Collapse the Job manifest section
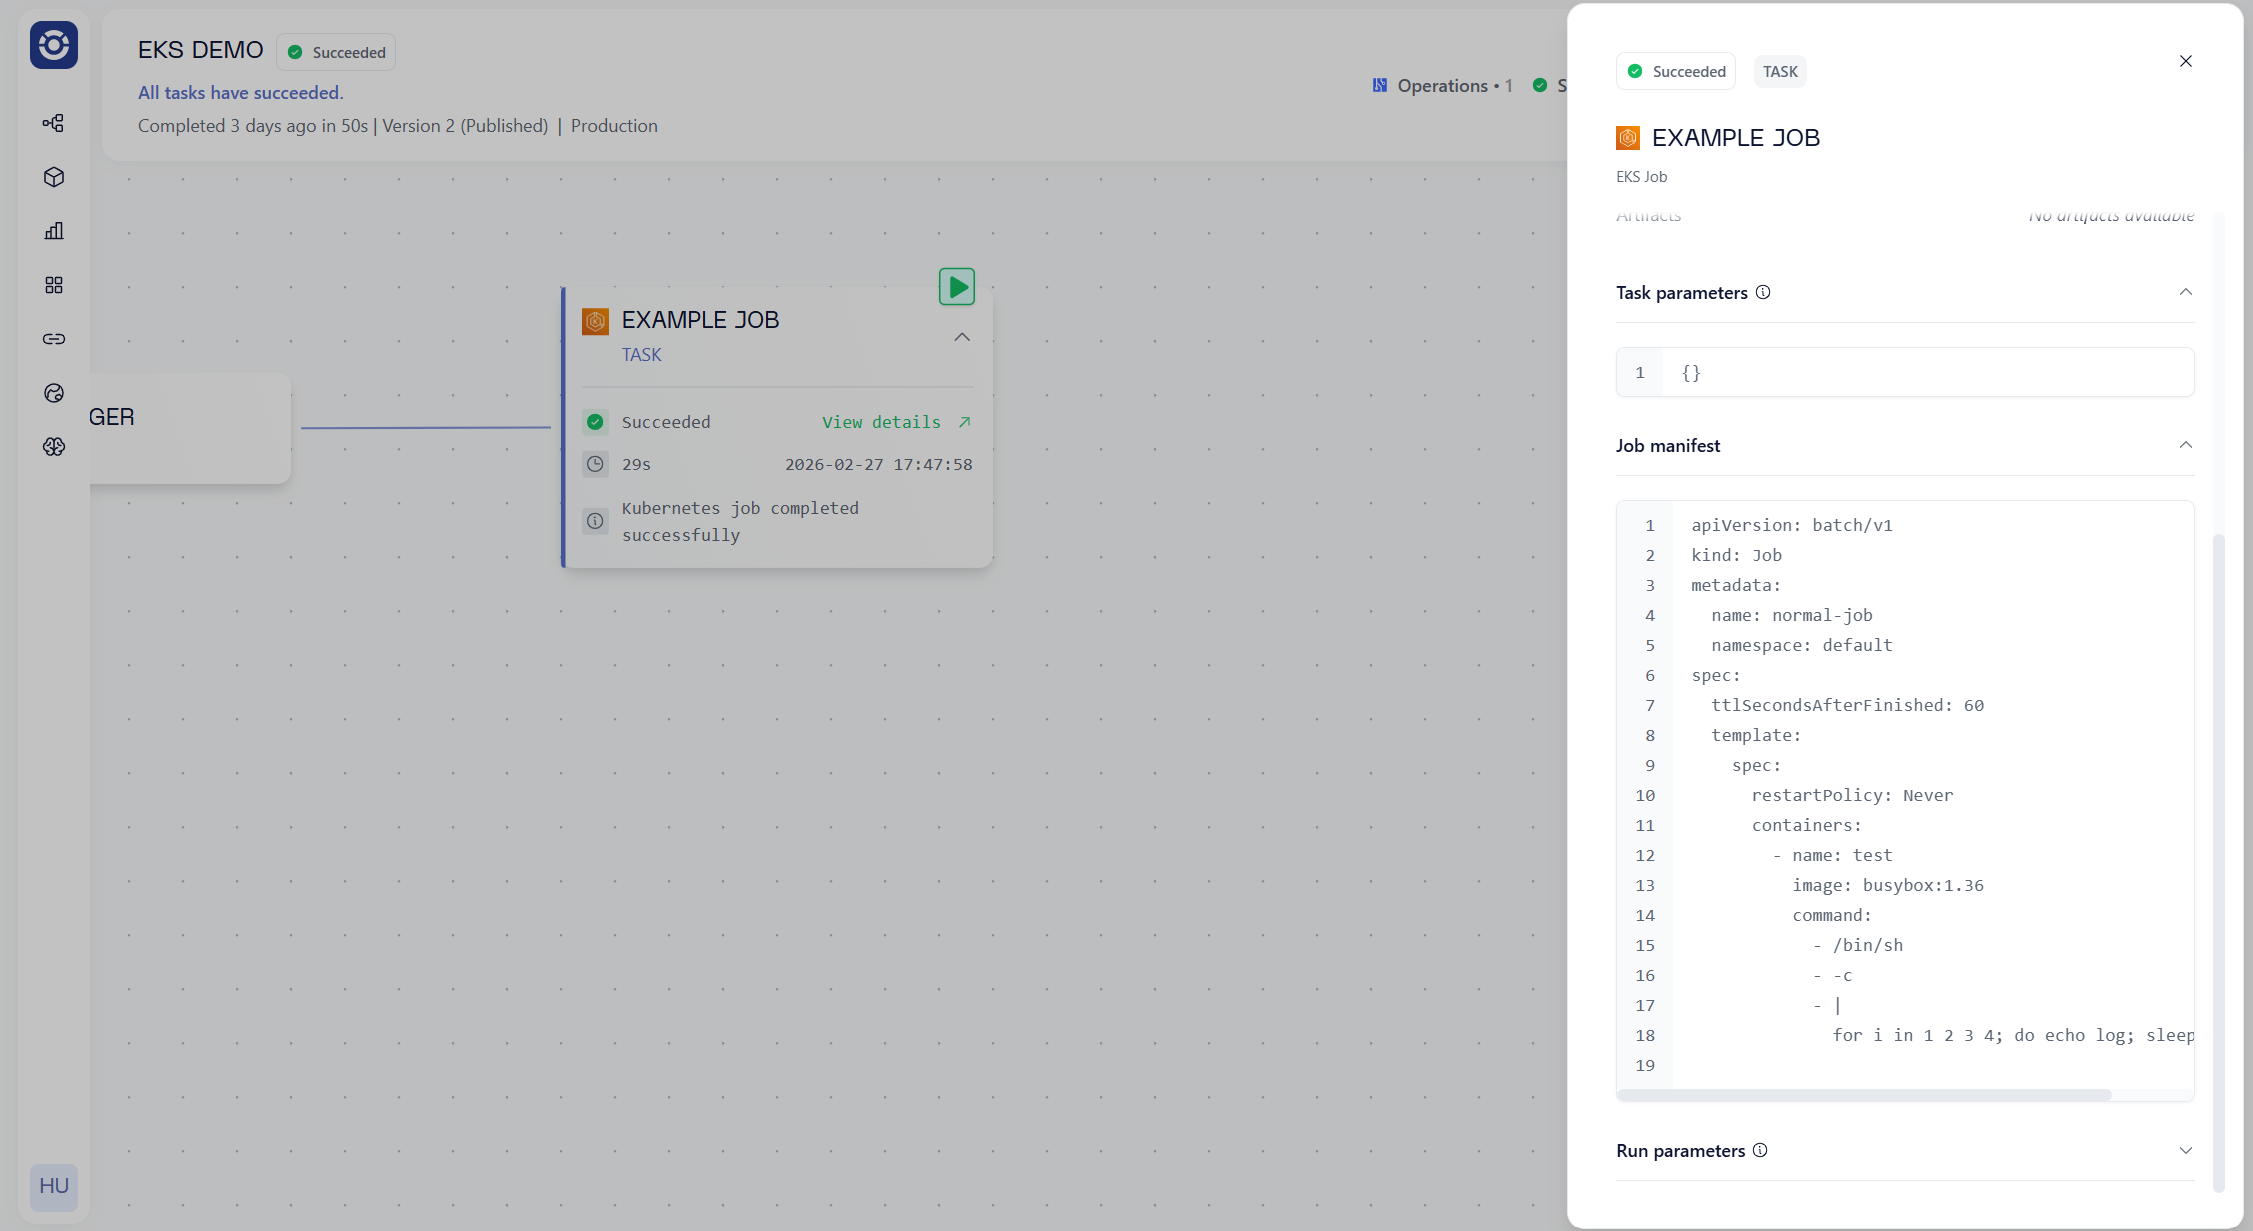The height and width of the screenshot is (1231, 2253). pyautogui.click(x=2185, y=445)
